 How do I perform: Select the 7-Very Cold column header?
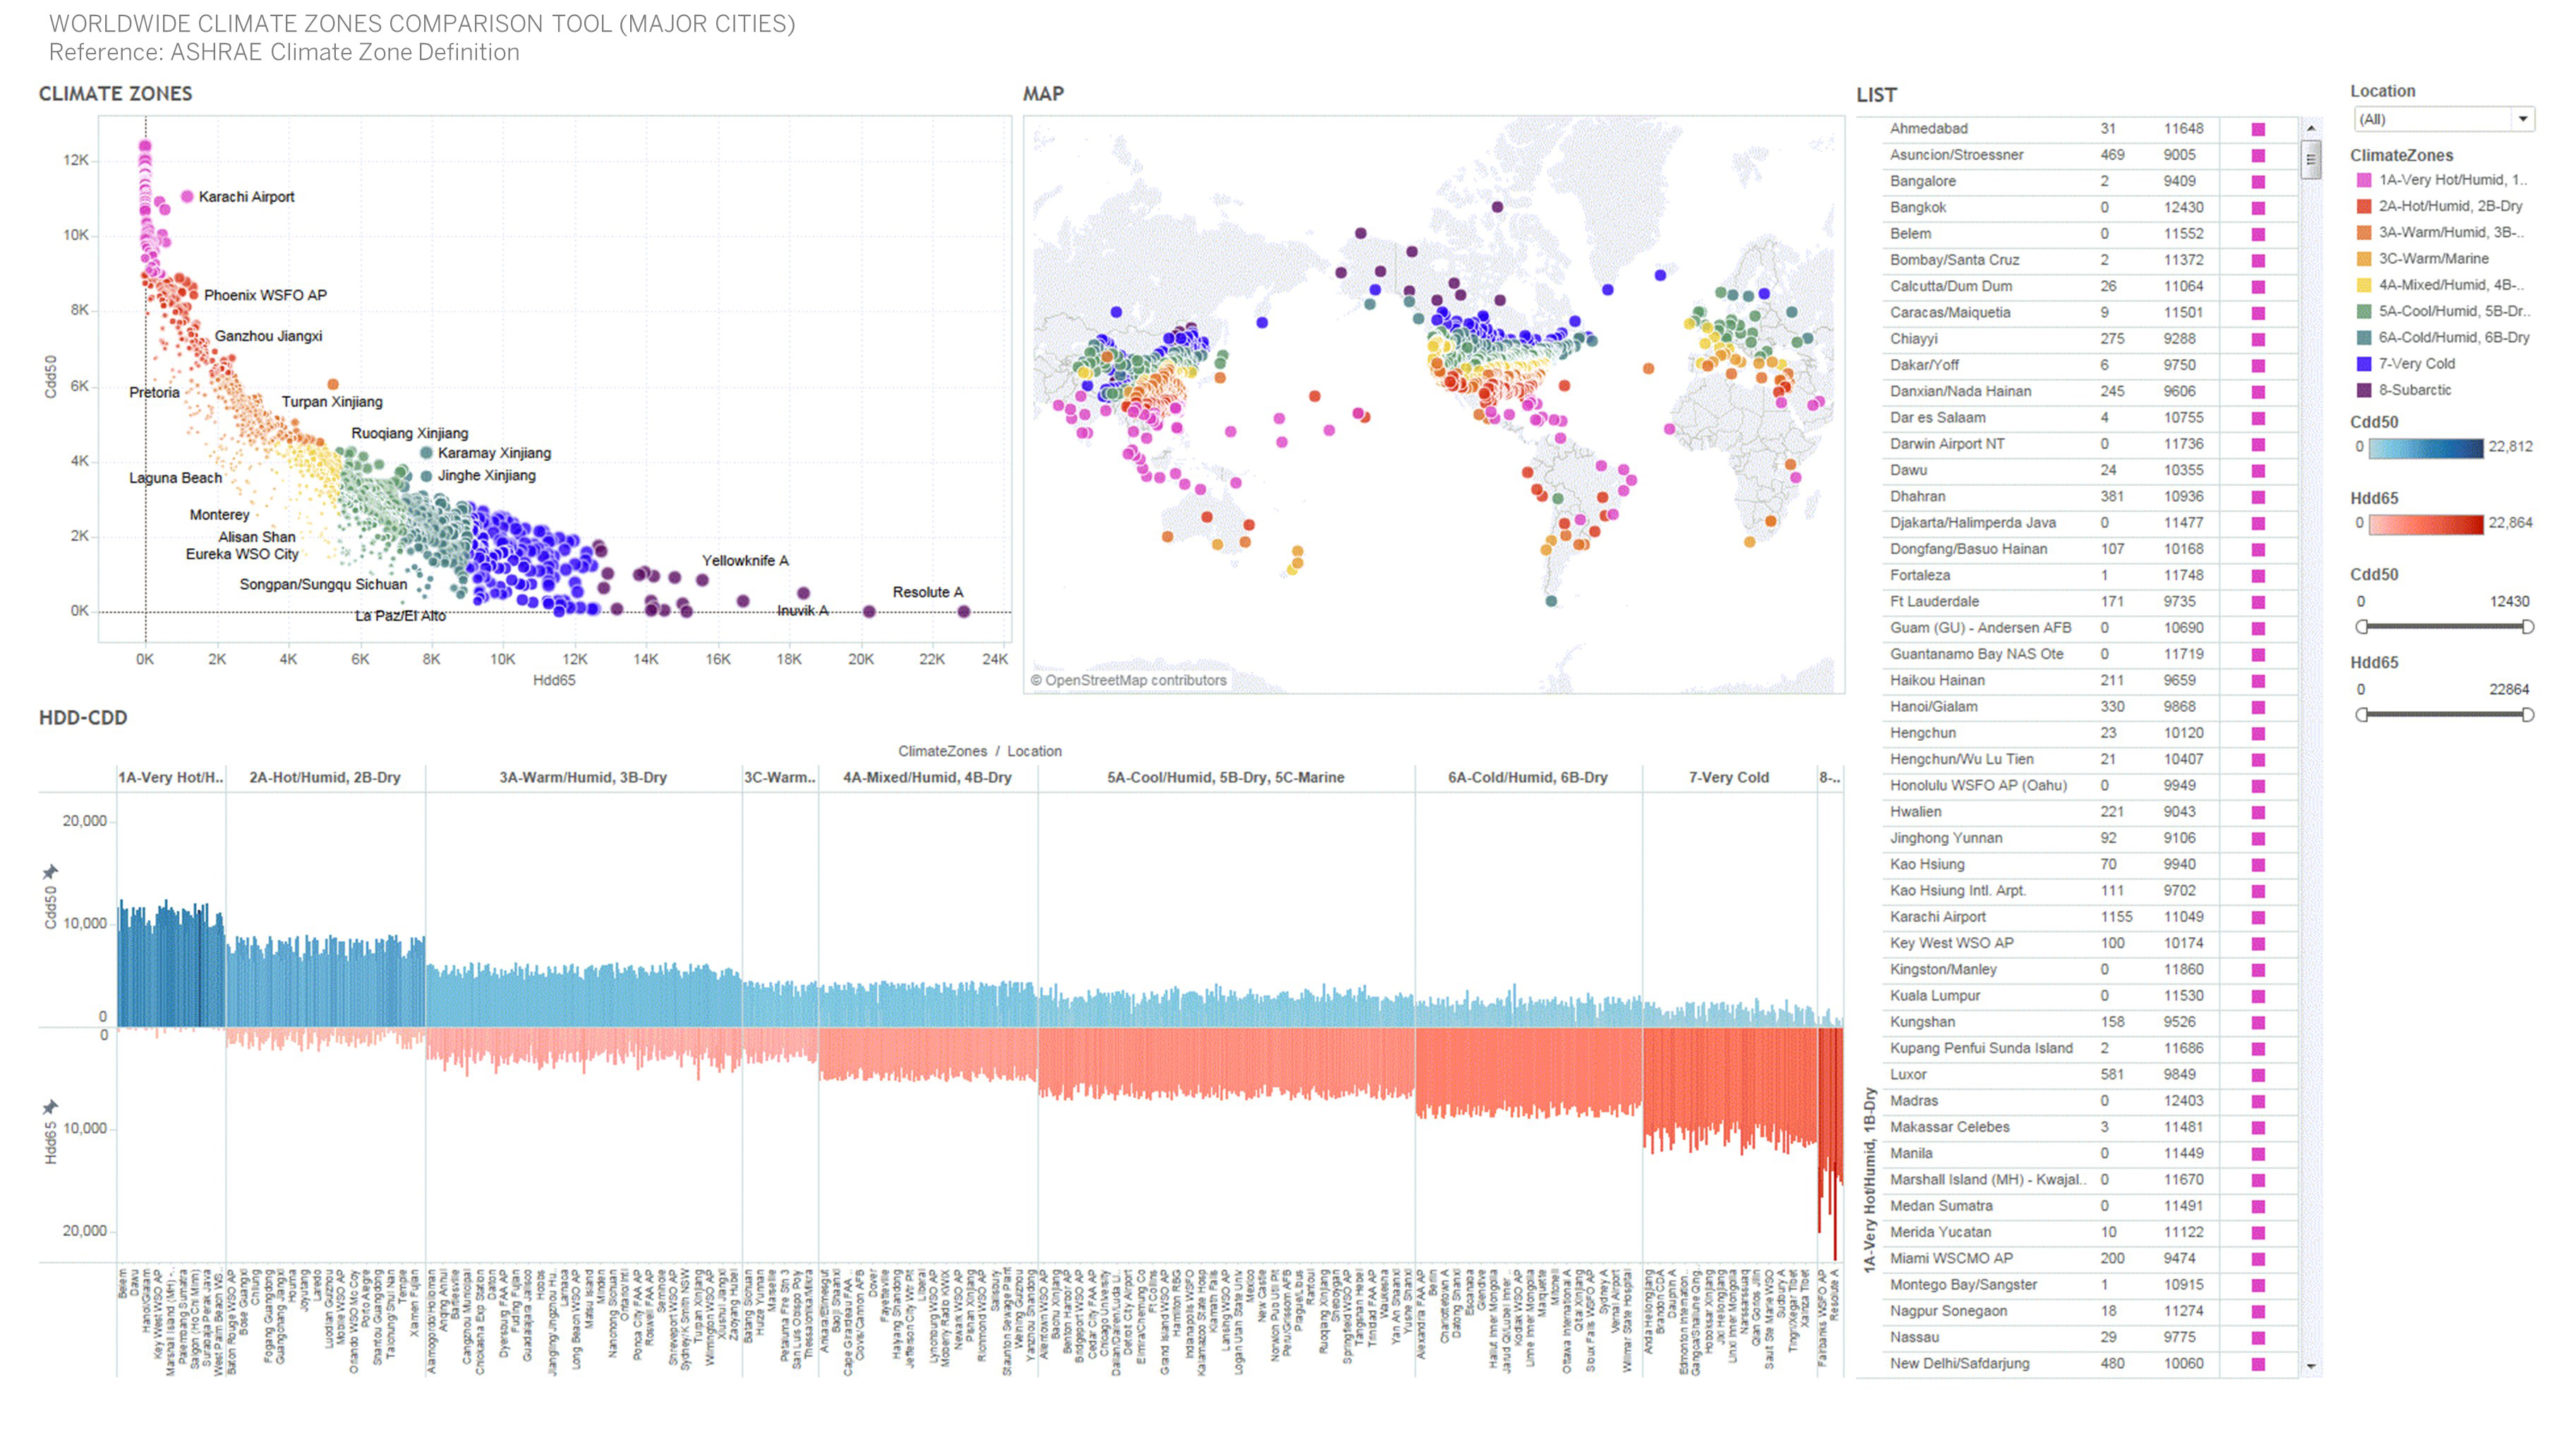pos(1728,777)
